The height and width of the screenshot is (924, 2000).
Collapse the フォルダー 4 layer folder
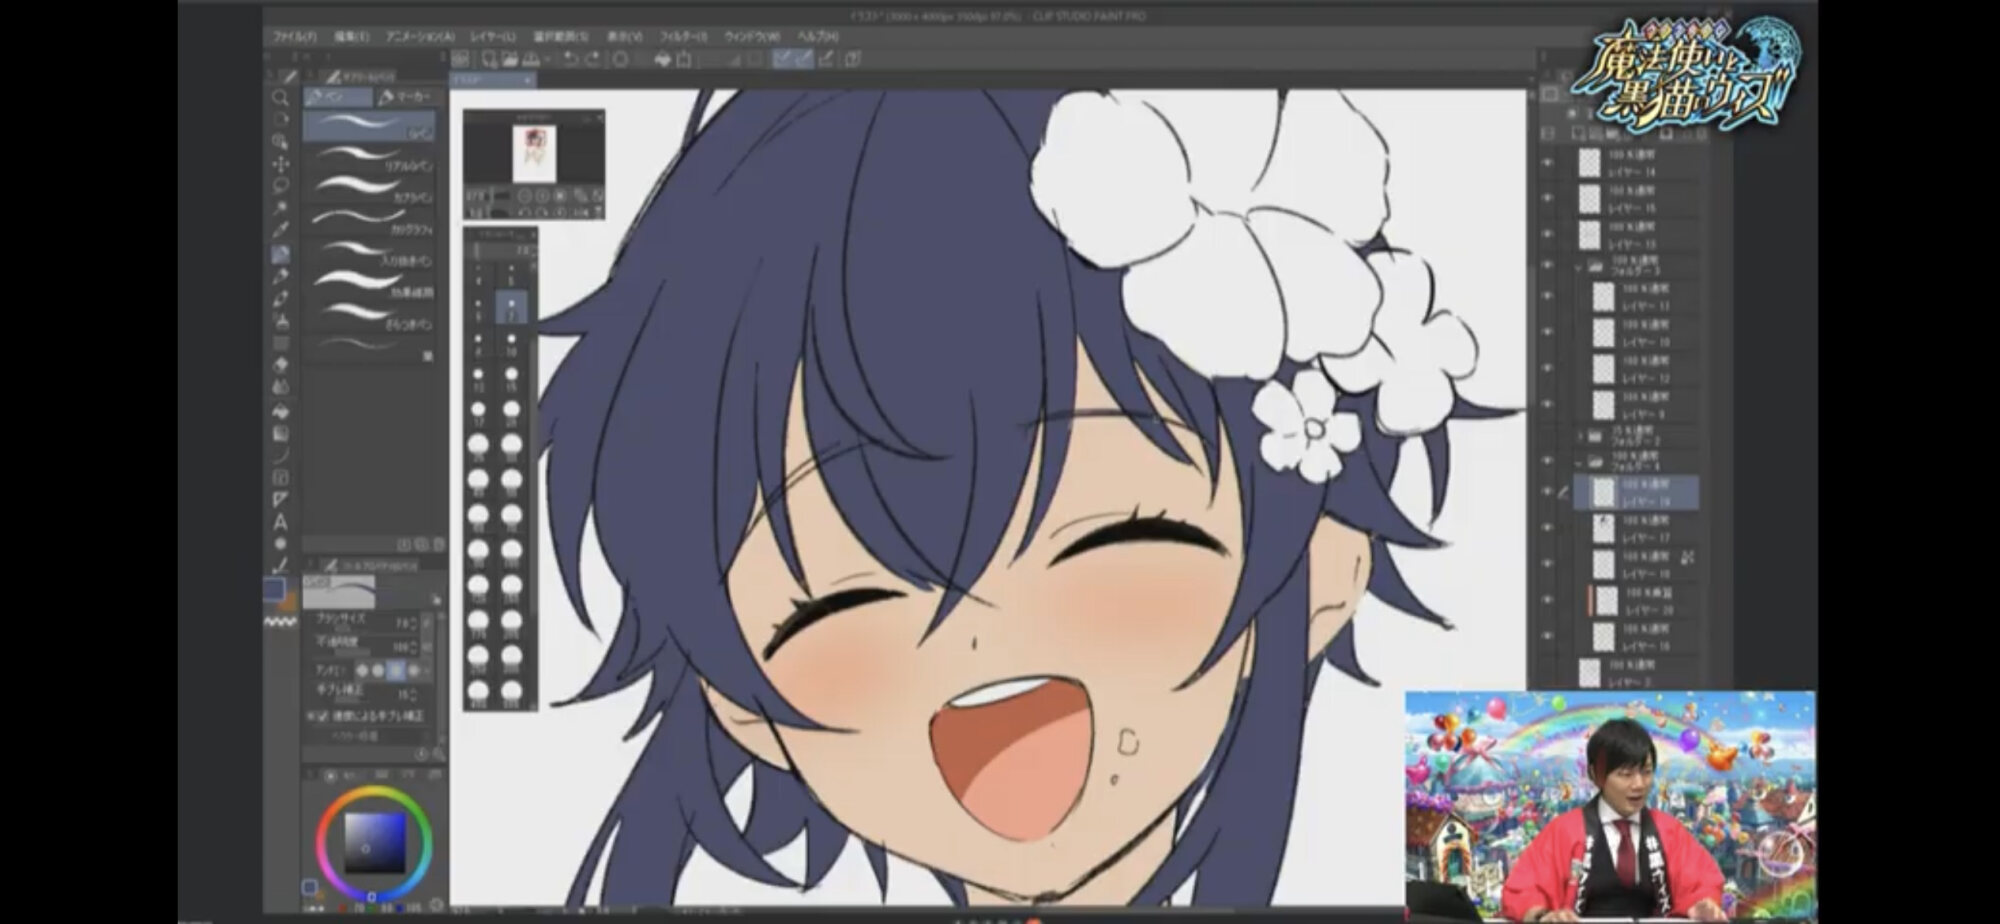tap(1579, 463)
